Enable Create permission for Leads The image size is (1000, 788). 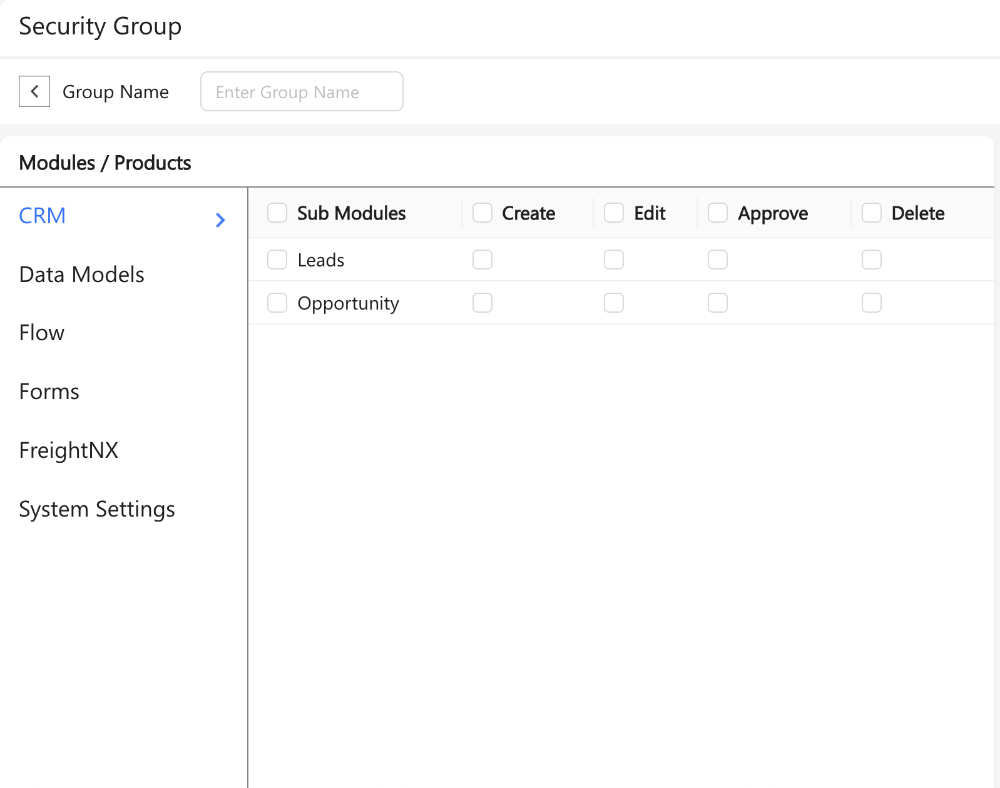482,260
